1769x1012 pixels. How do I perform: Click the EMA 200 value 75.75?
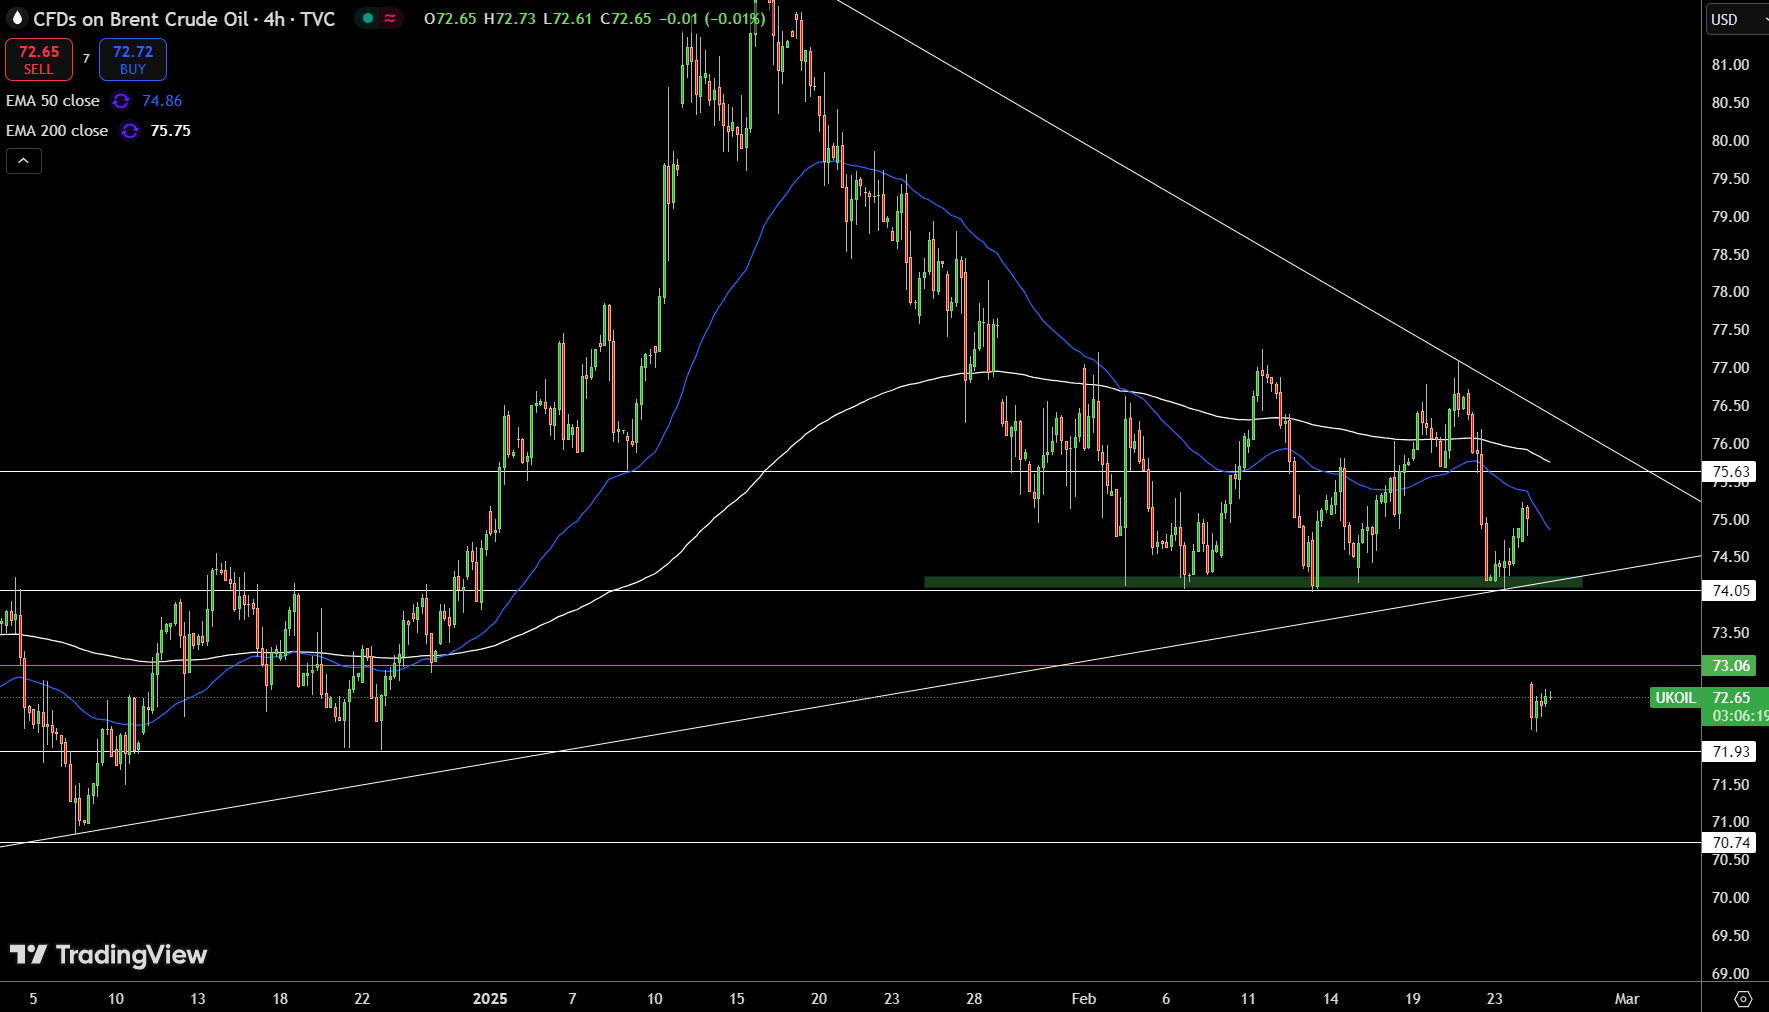tap(170, 131)
